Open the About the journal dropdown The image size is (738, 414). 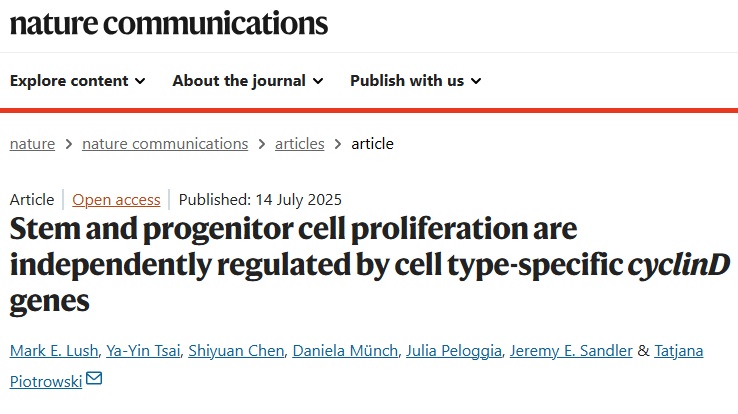248,81
